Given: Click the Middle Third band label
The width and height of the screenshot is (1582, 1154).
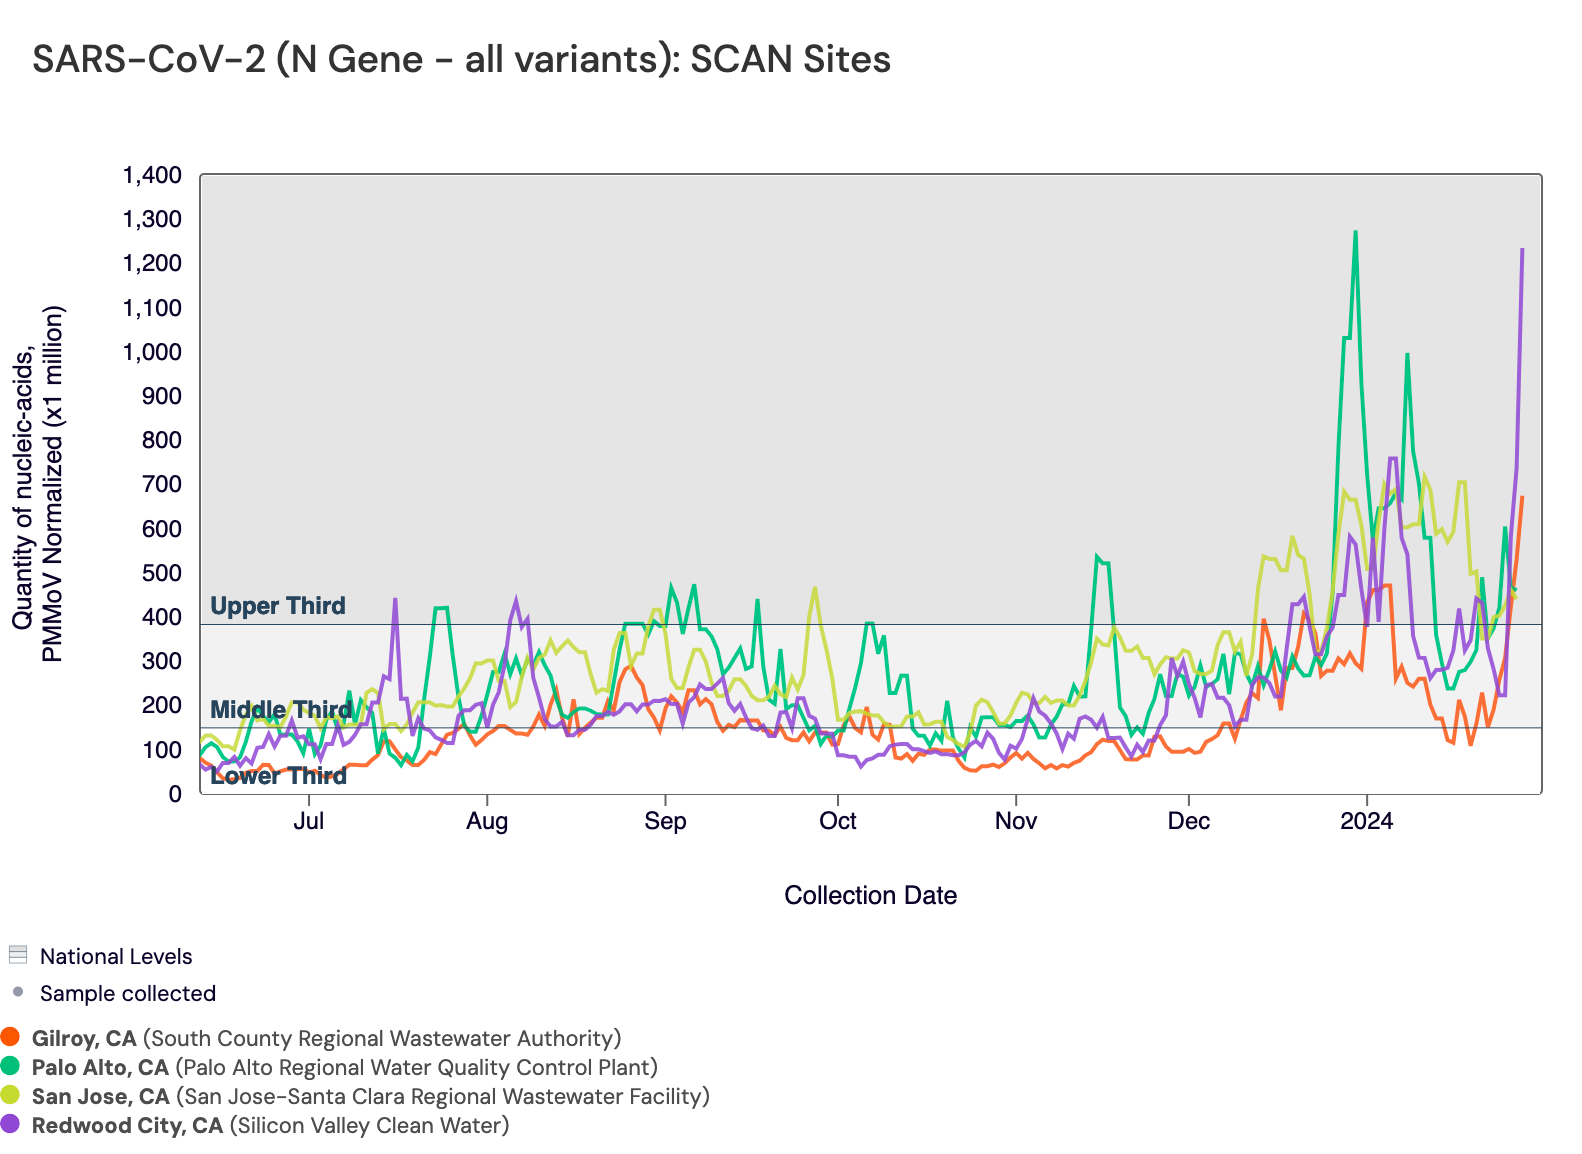Looking at the screenshot, I should pyautogui.click(x=281, y=710).
